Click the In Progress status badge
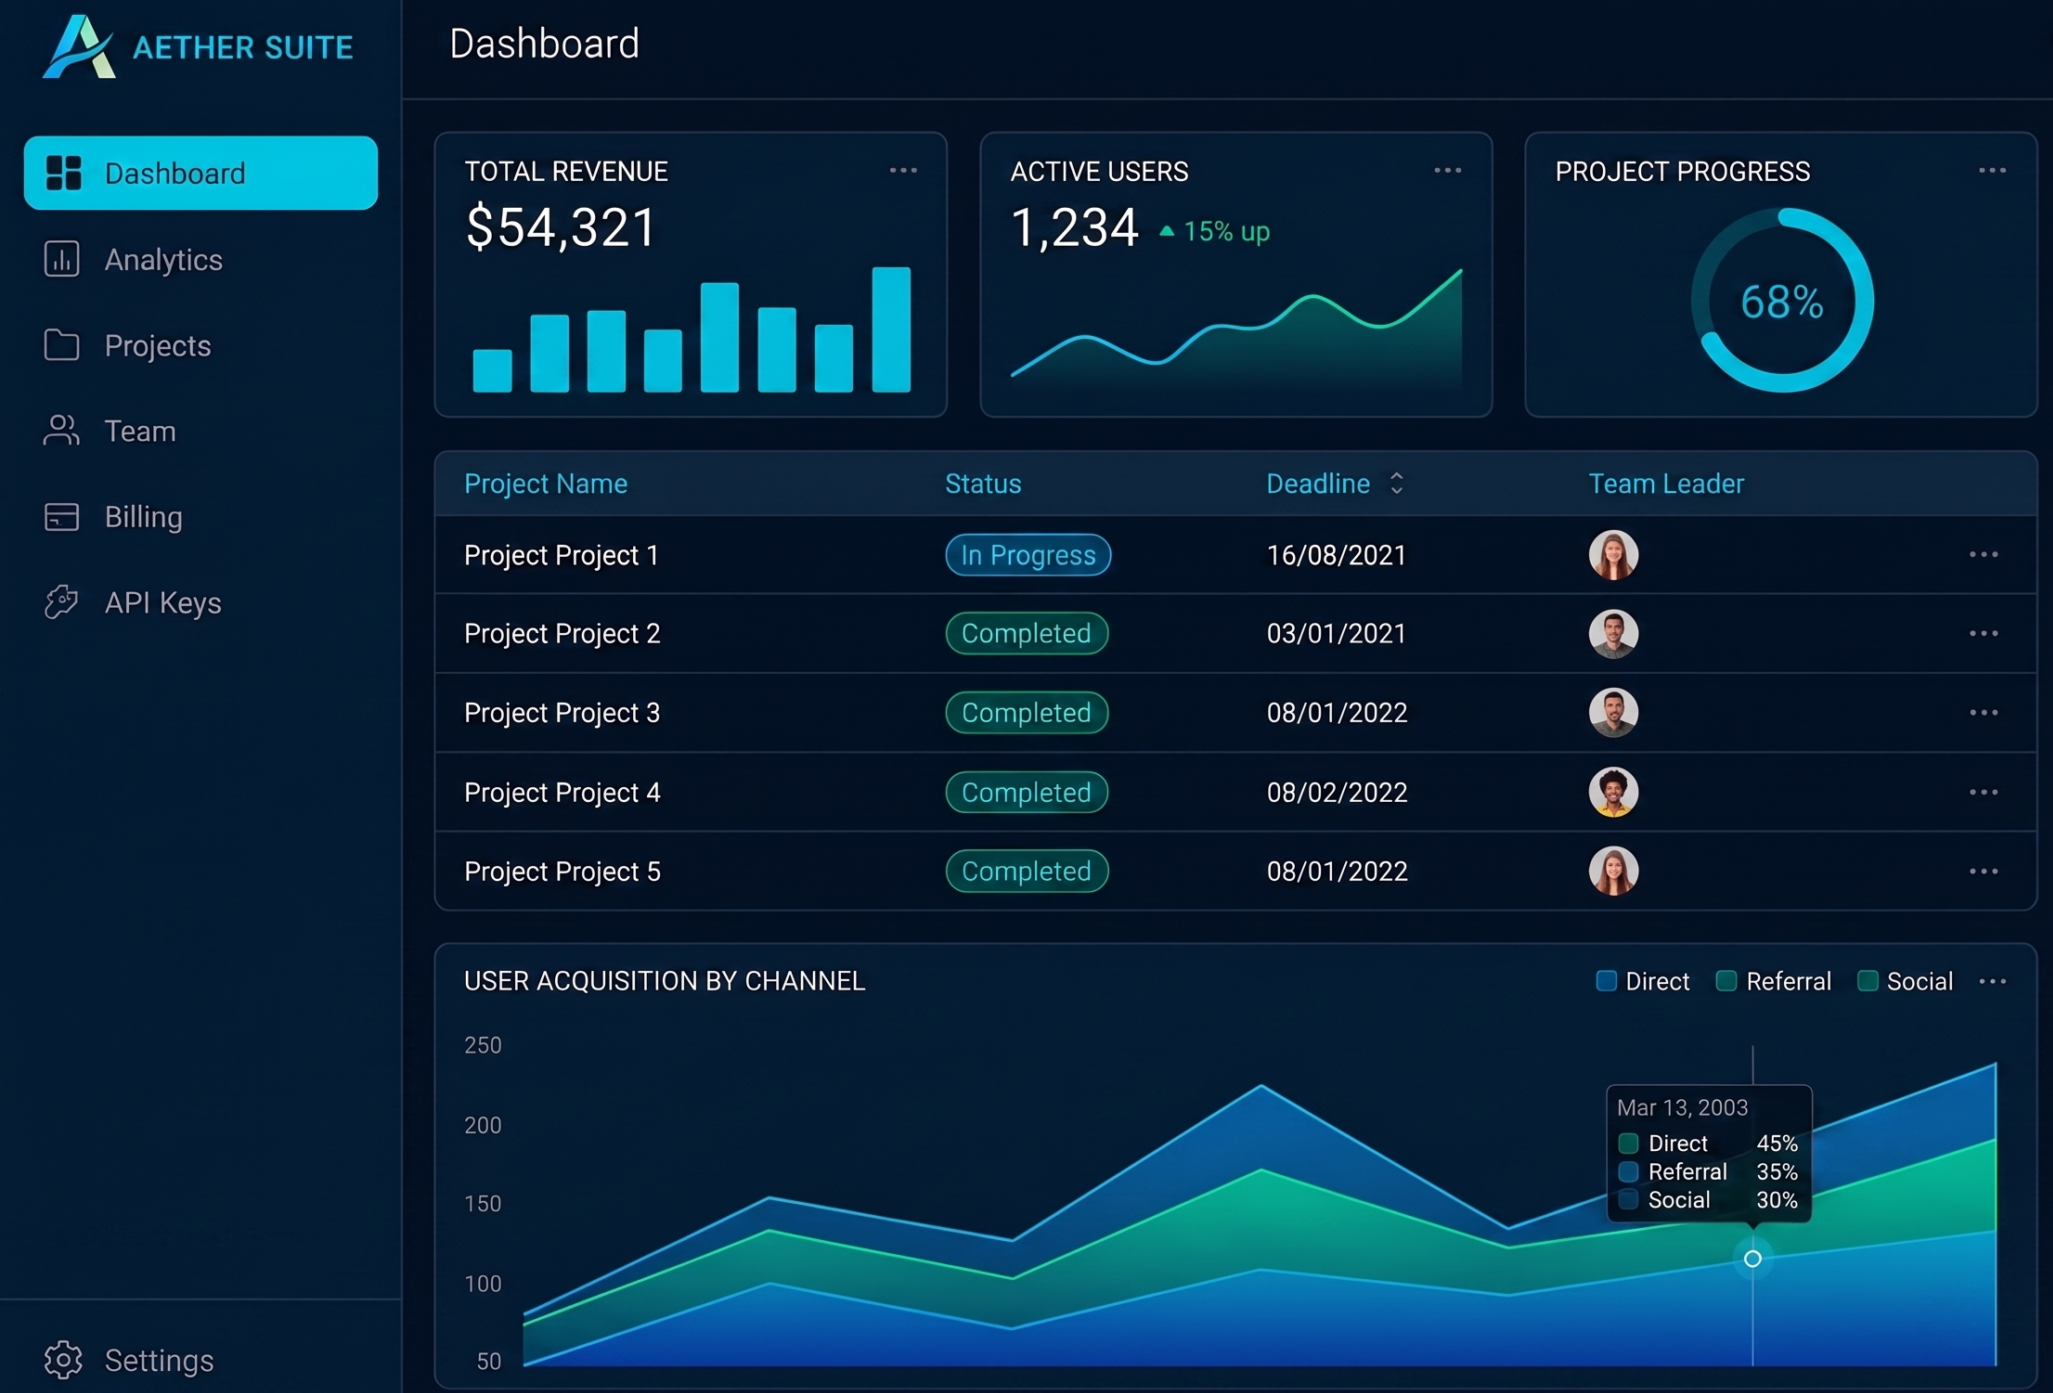This screenshot has width=2053, height=1393. [x=1028, y=555]
